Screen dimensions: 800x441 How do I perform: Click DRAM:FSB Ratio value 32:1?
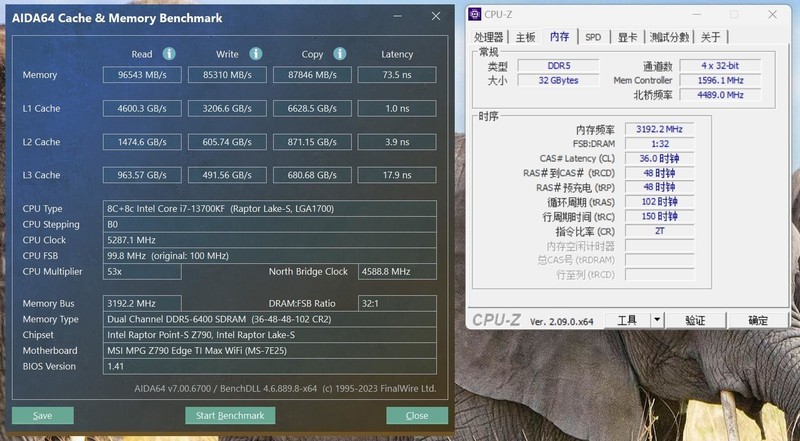pos(397,303)
